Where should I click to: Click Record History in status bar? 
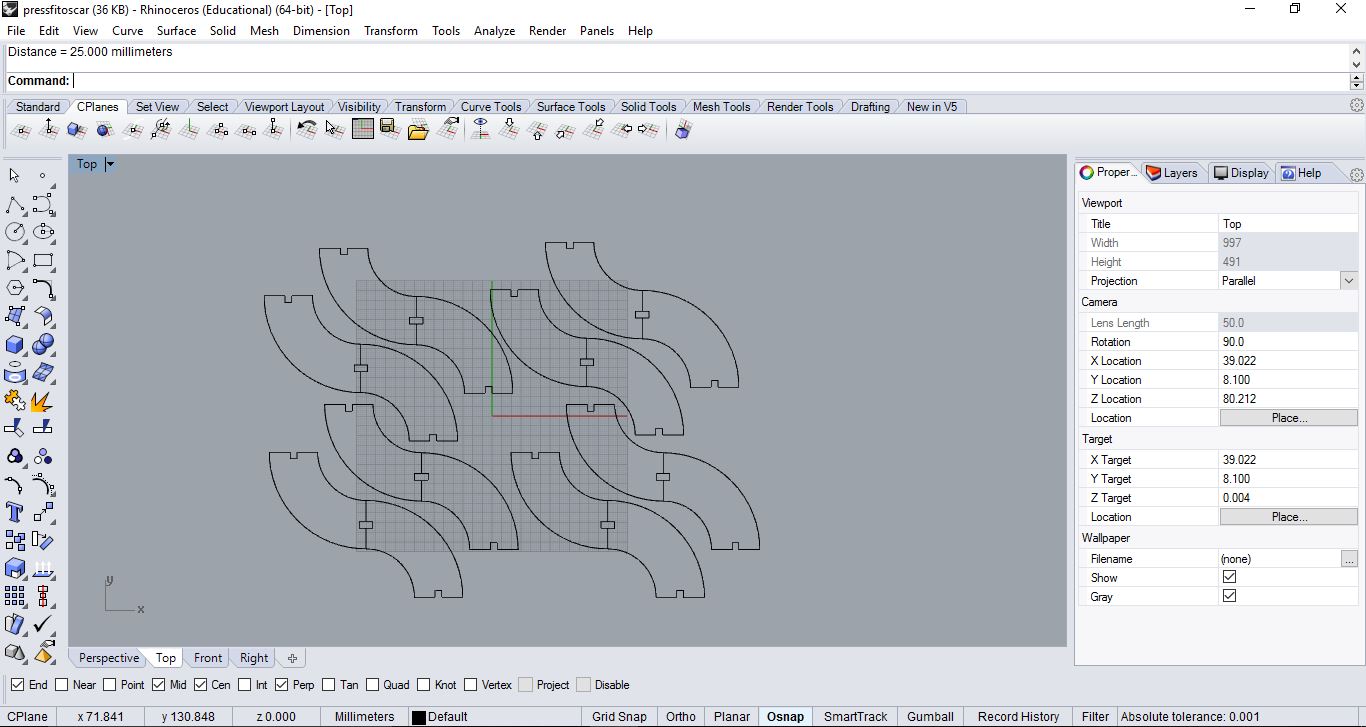(1018, 716)
